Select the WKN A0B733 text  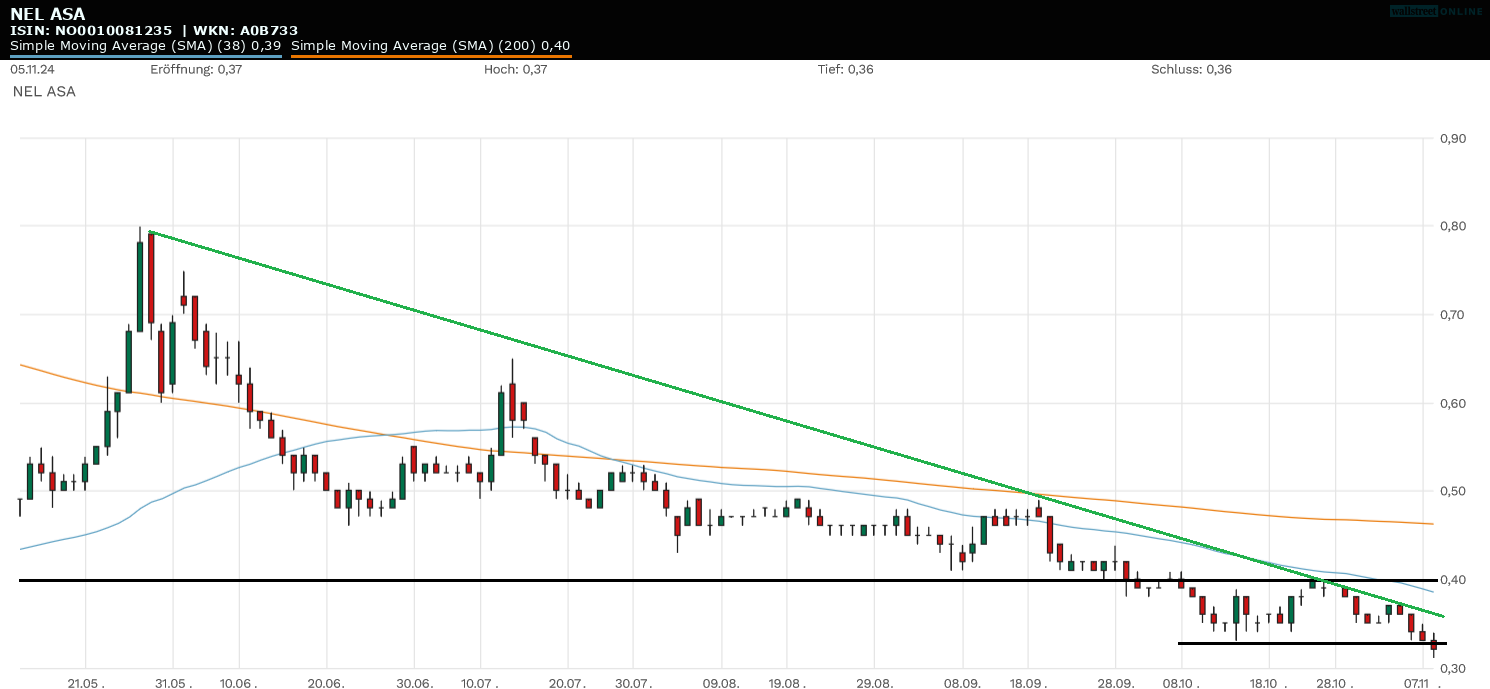pos(244,31)
